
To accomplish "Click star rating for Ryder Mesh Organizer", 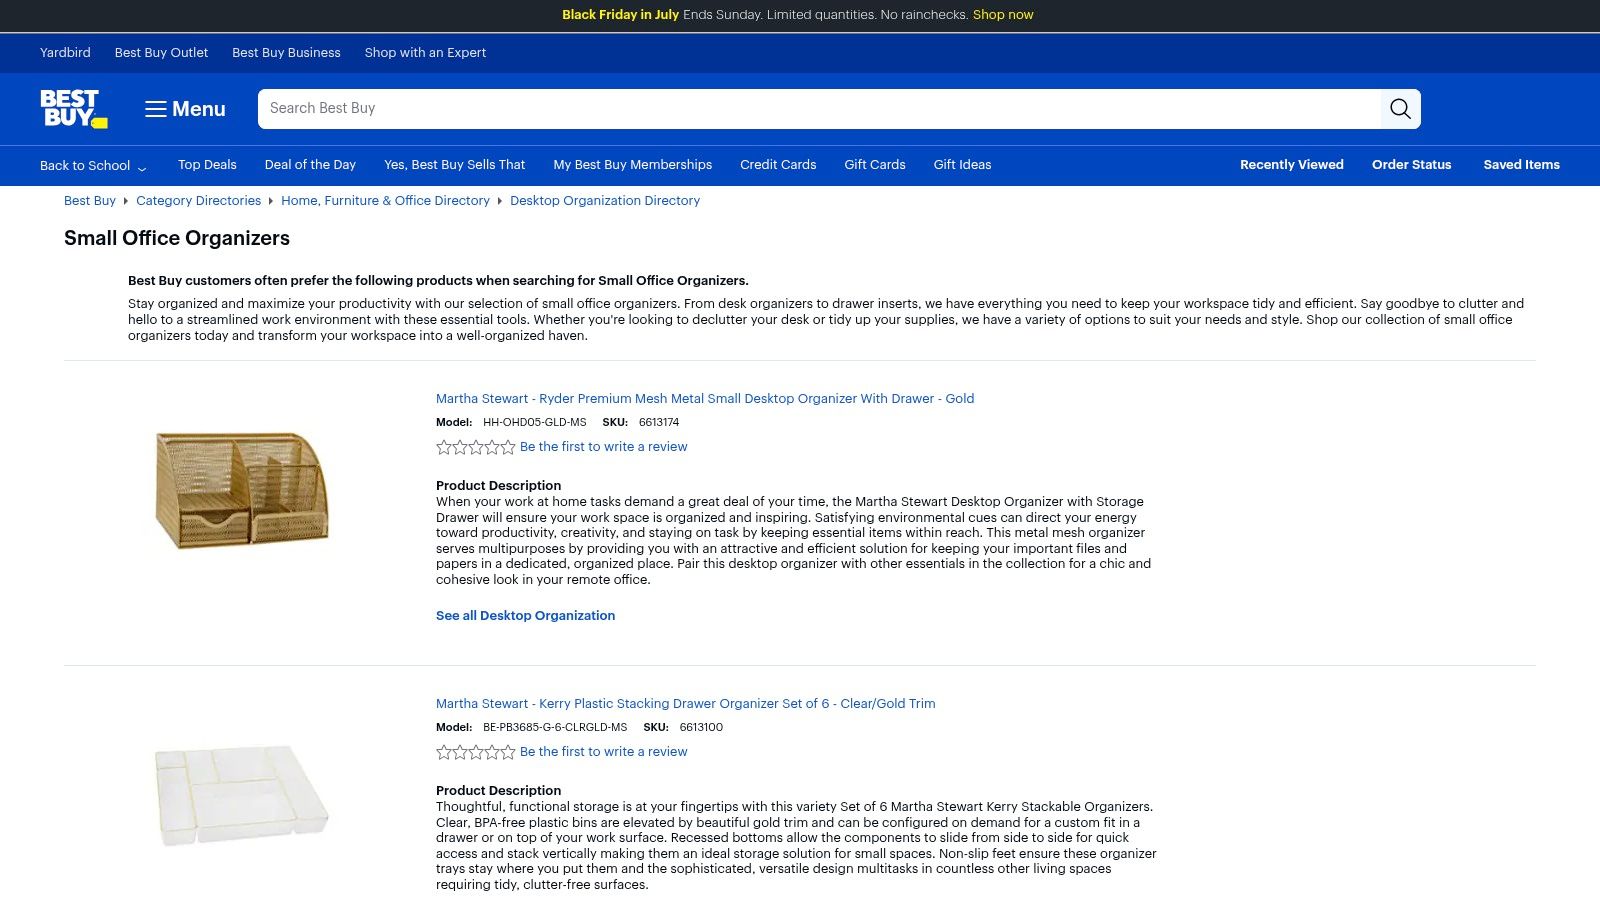I will [x=476, y=447].
